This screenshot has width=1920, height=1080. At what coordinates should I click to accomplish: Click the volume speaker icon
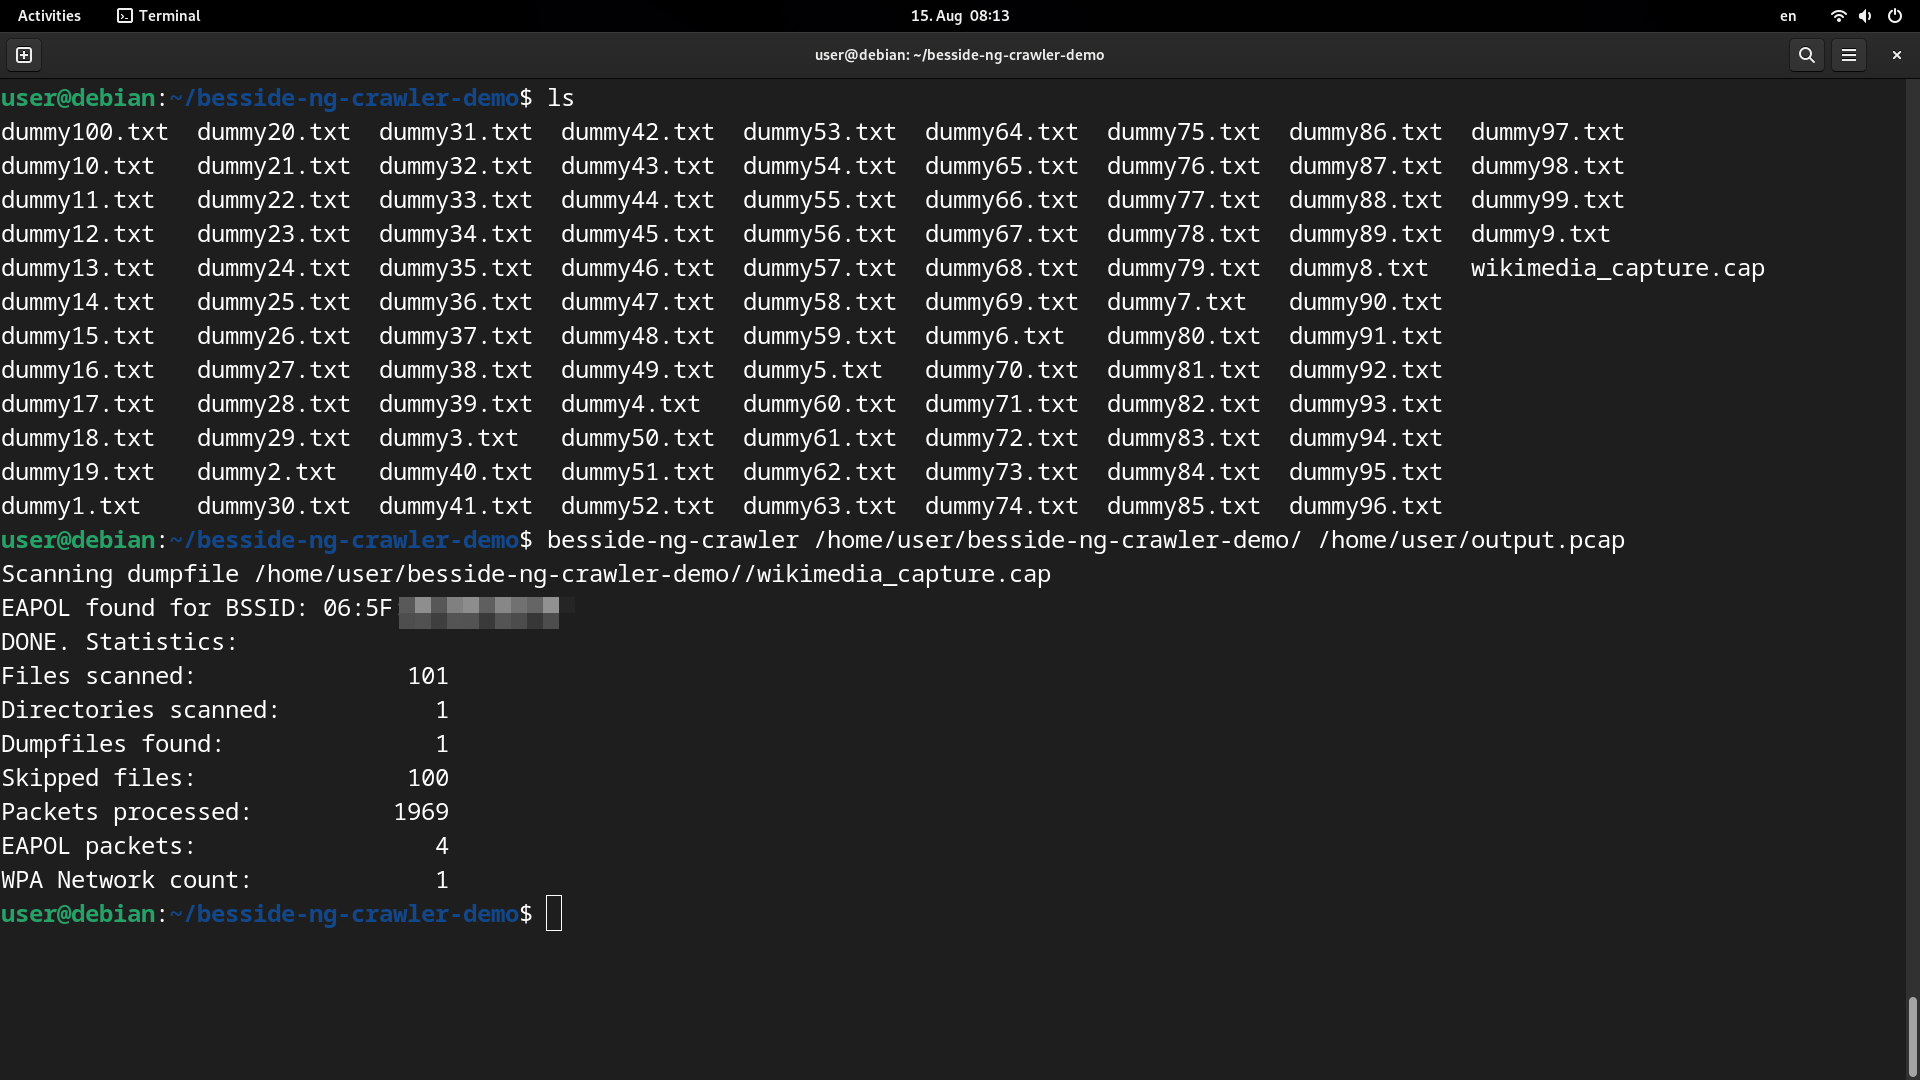1865,15
